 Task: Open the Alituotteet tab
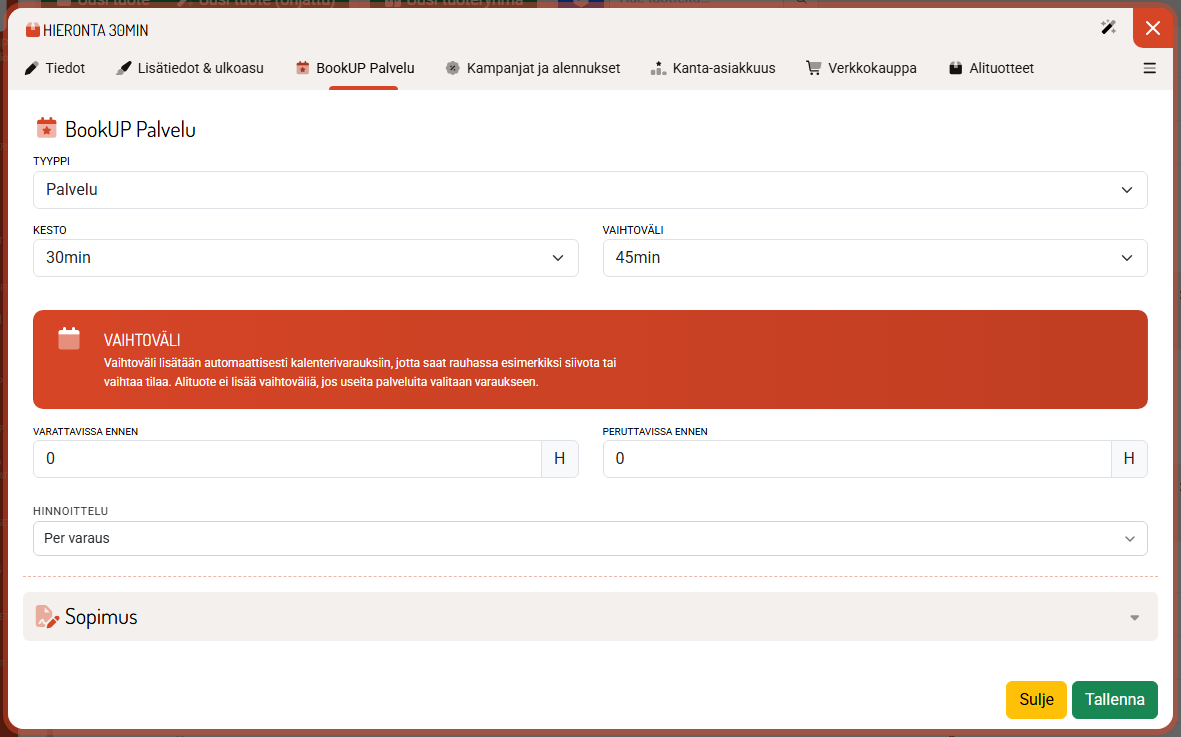(x=991, y=69)
